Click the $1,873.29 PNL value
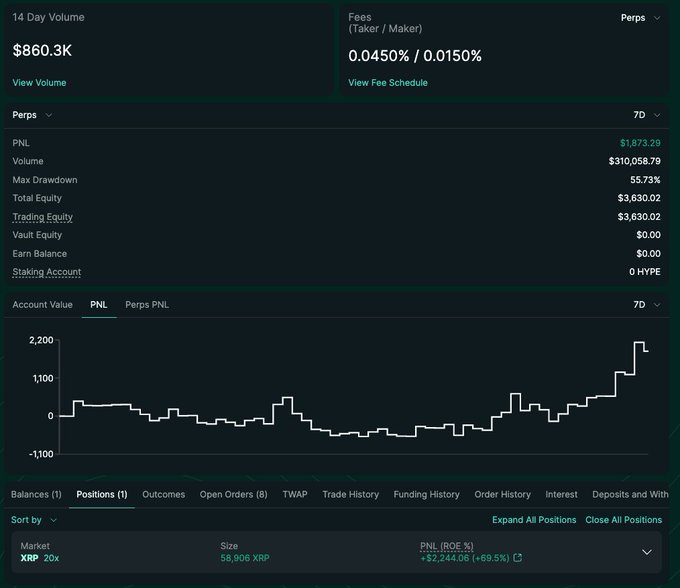680x588 pixels. click(640, 143)
